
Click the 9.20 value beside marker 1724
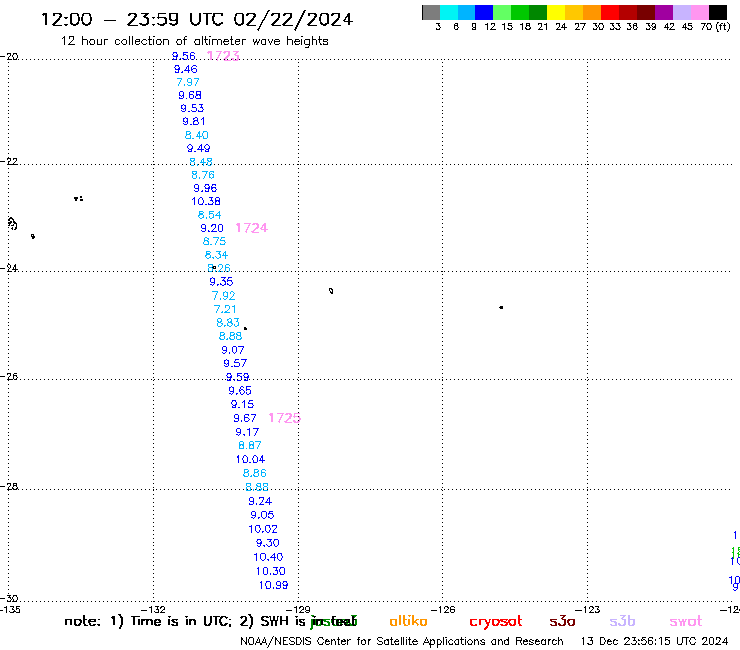pyautogui.click(x=212, y=228)
